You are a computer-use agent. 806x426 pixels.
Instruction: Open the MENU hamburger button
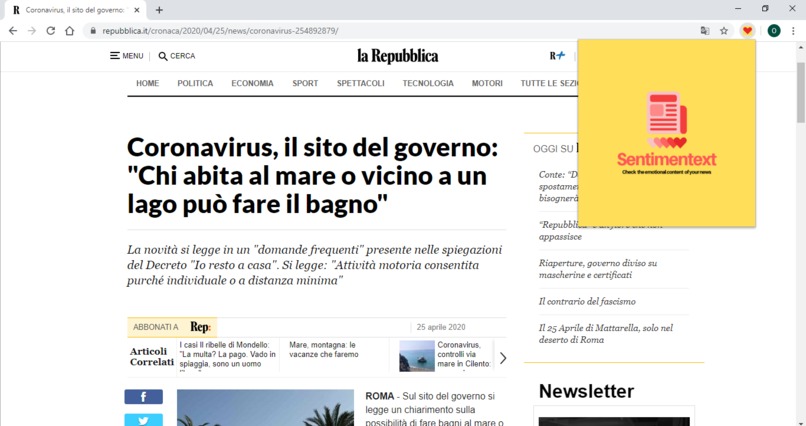126,55
